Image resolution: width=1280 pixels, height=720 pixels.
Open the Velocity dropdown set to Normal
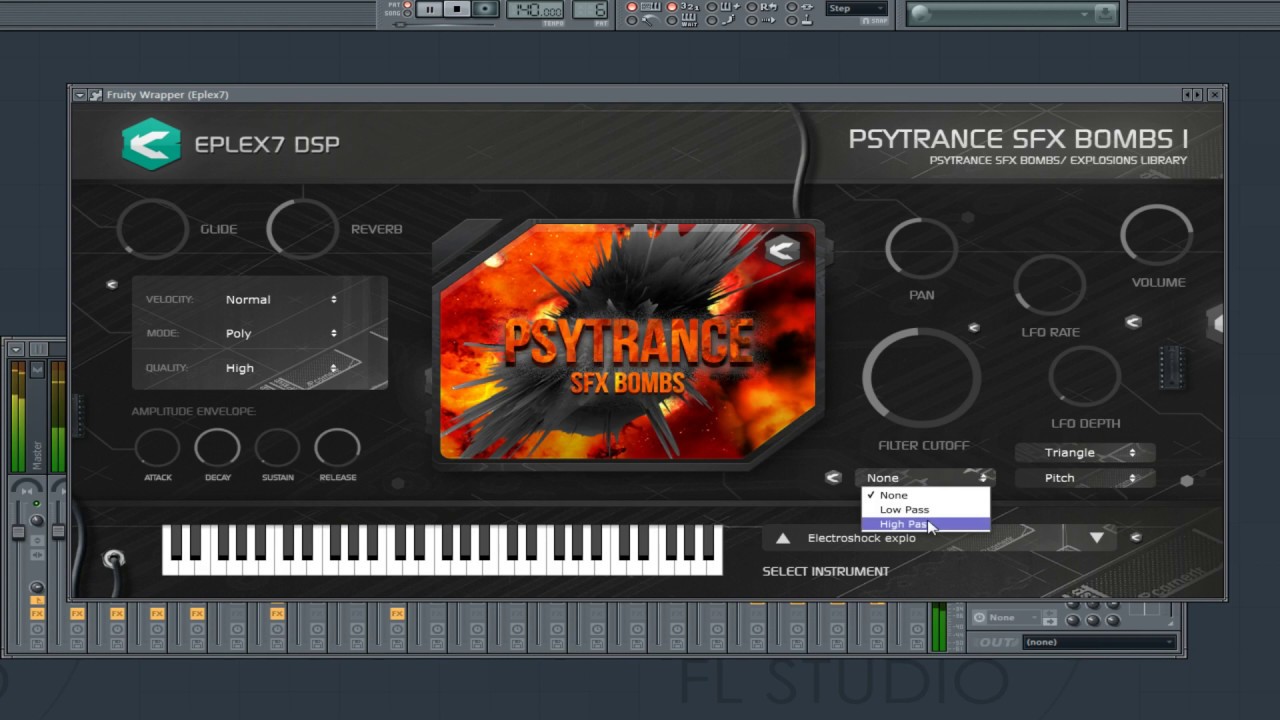click(x=281, y=299)
